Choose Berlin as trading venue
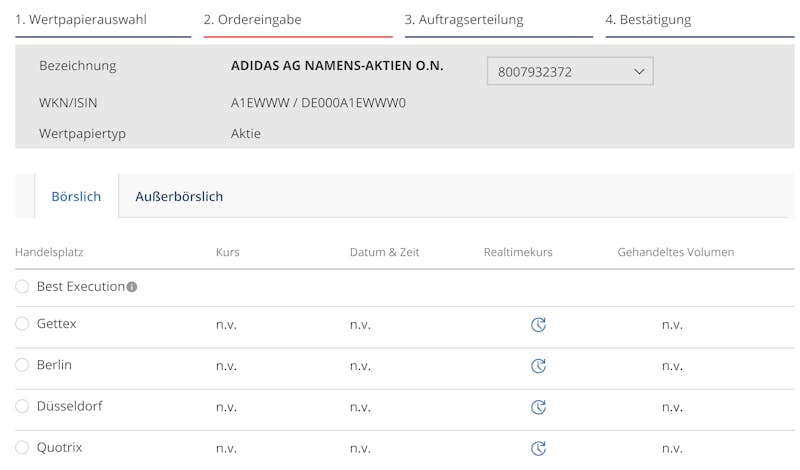The height and width of the screenshot is (470, 800). click(22, 365)
